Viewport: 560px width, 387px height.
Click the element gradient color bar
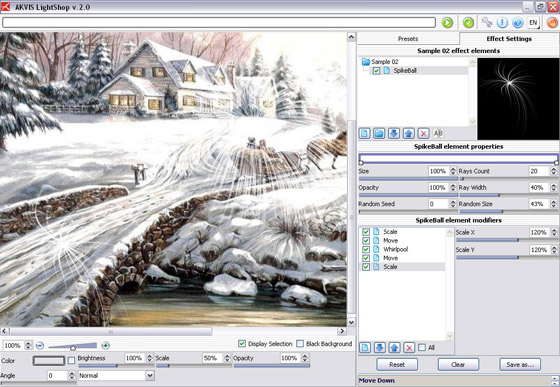coord(458,159)
